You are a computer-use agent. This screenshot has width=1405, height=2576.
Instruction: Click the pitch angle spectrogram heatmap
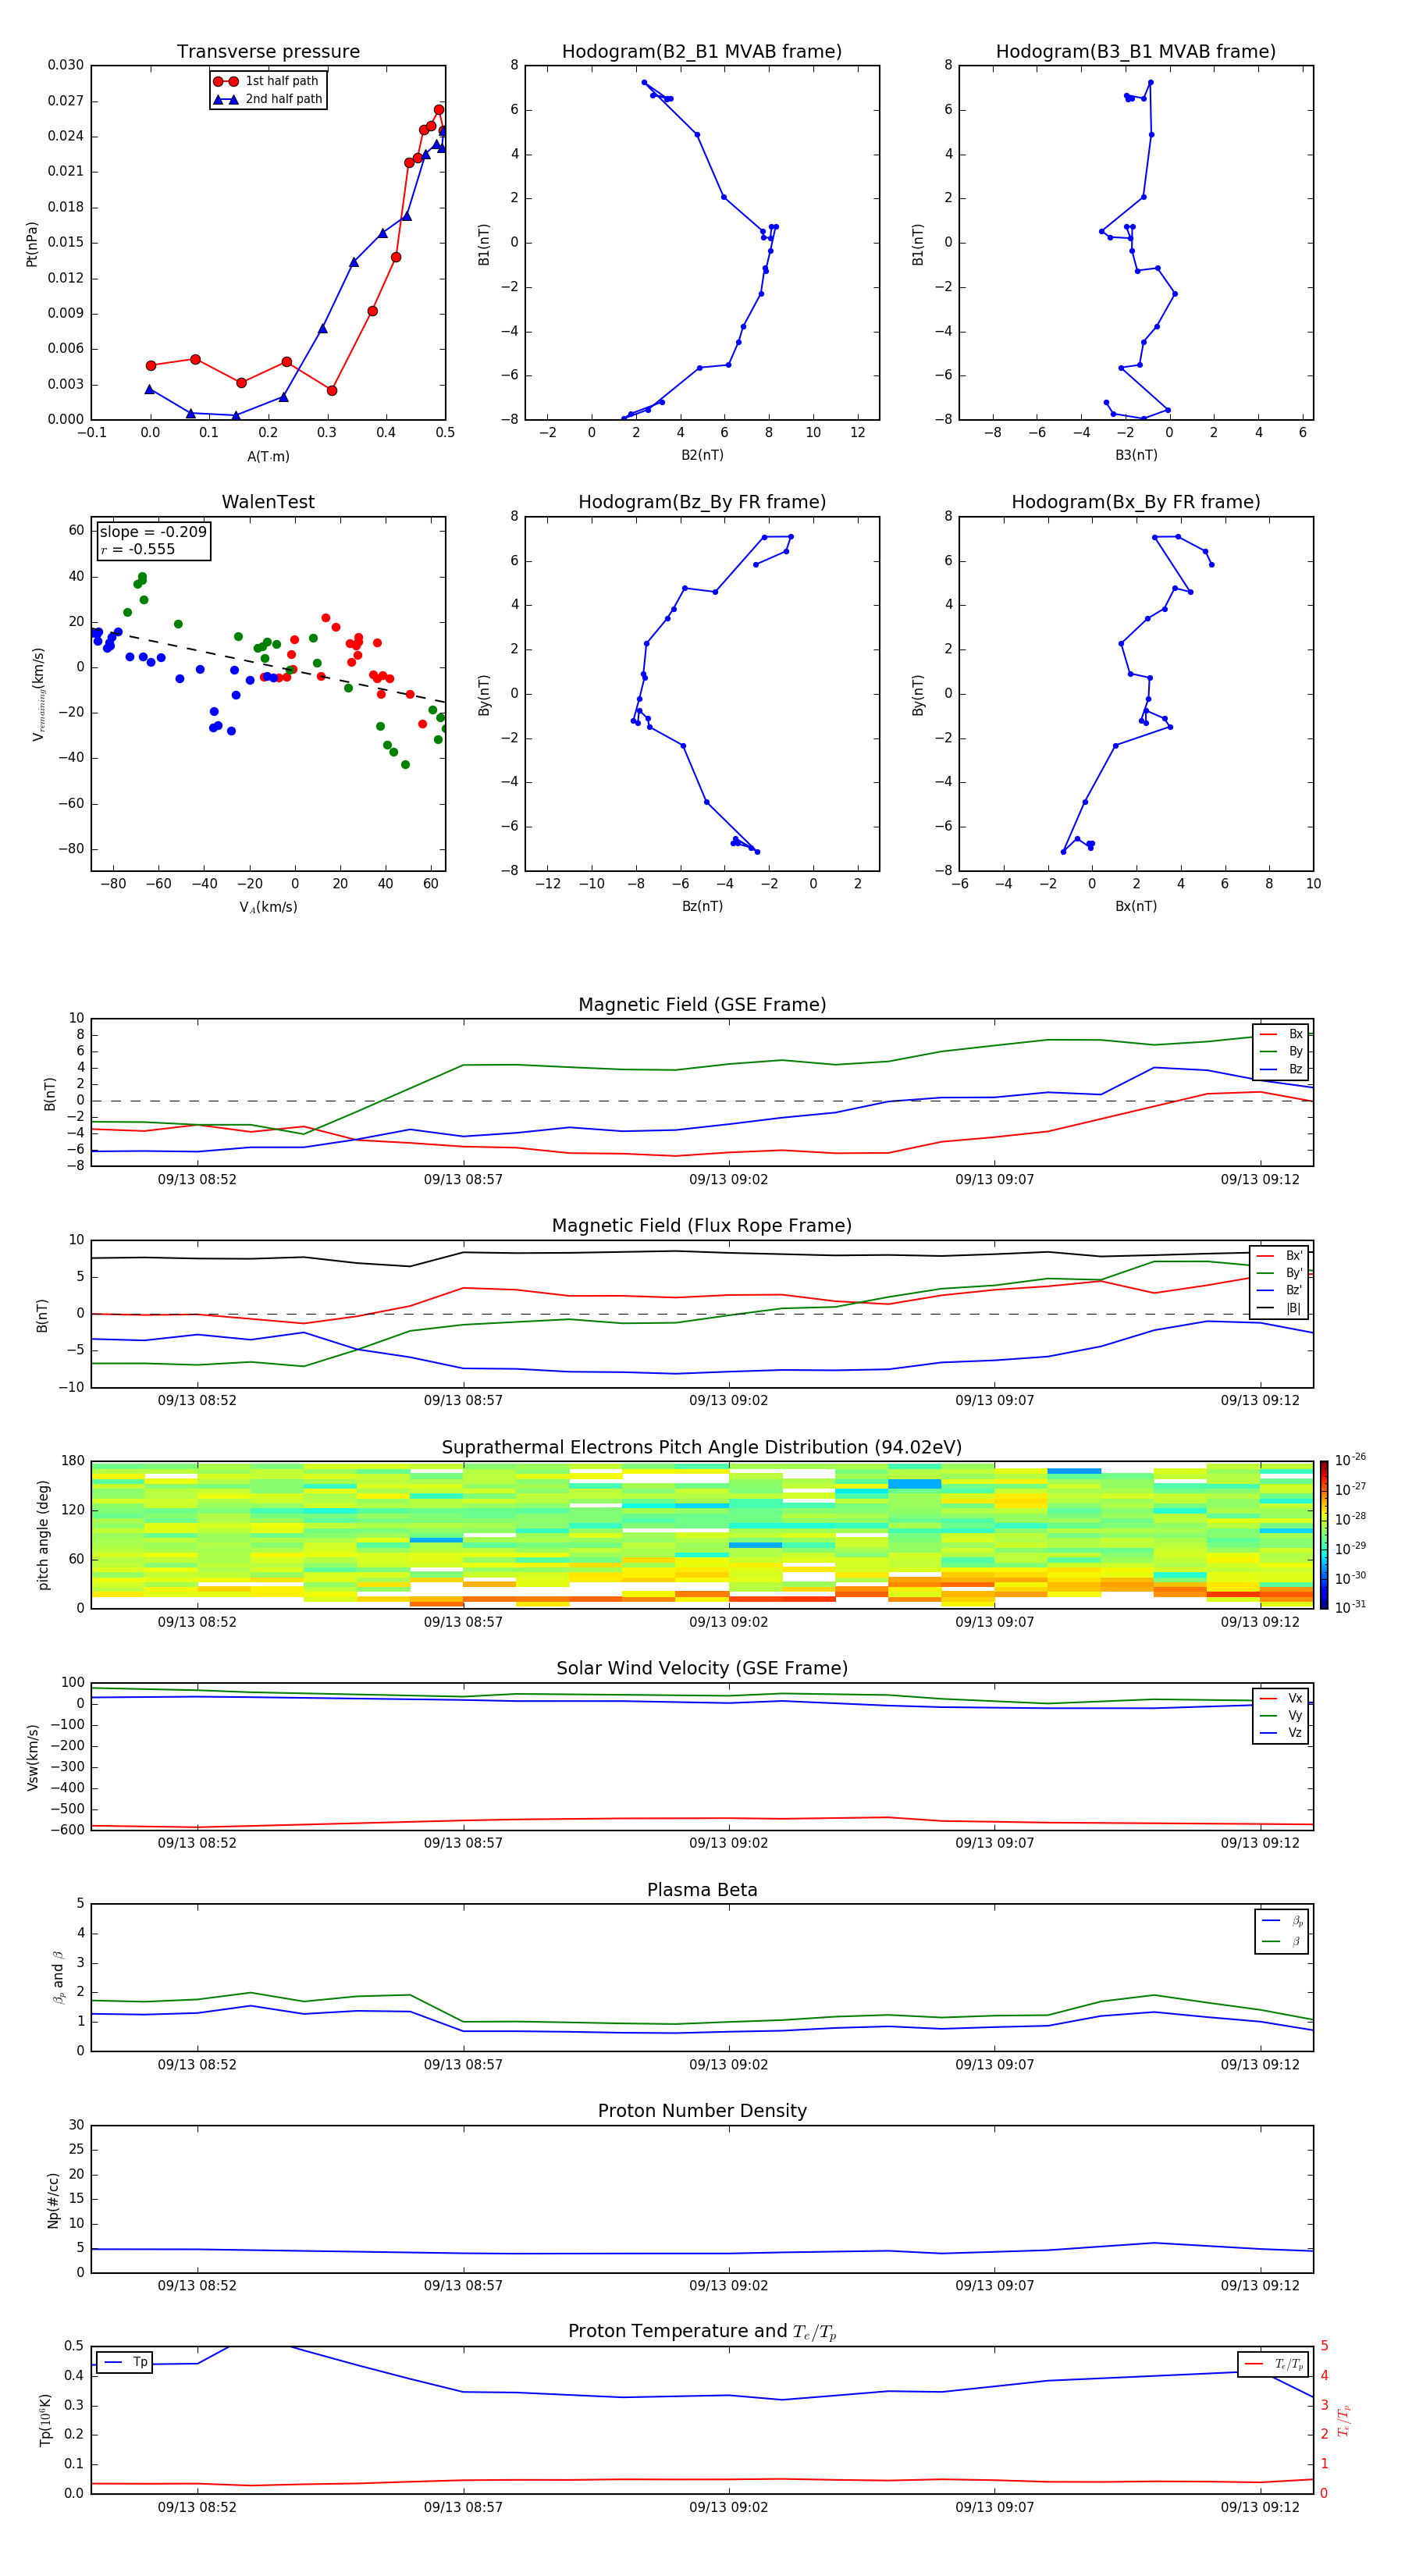pos(702,1535)
